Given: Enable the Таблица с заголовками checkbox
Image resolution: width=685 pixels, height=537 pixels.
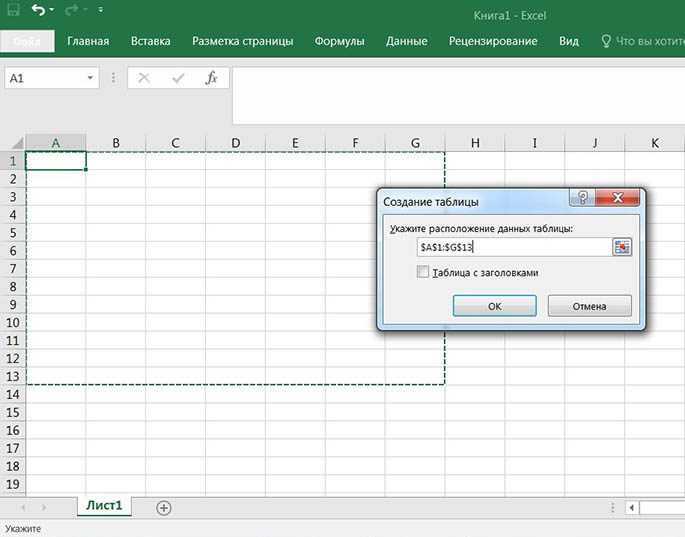Looking at the screenshot, I should 423,272.
